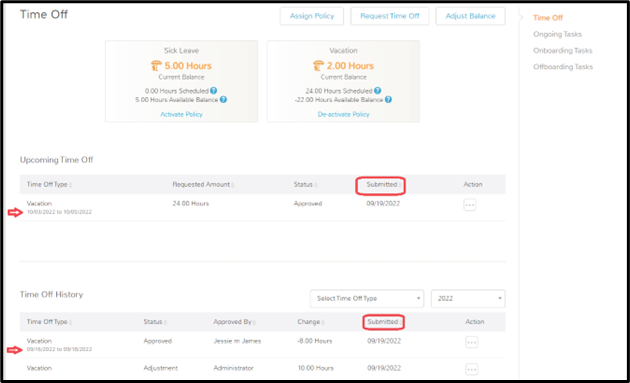Open Ongoing Tasks in the side menu
The height and width of the screenshot is (383, 630).
[x=557, y=34]
